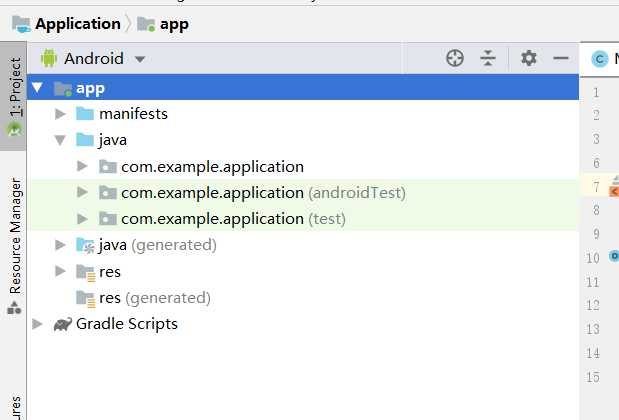
Task: Click the class file tab icon
Action: pyautogui.click(x=600, y=59)
